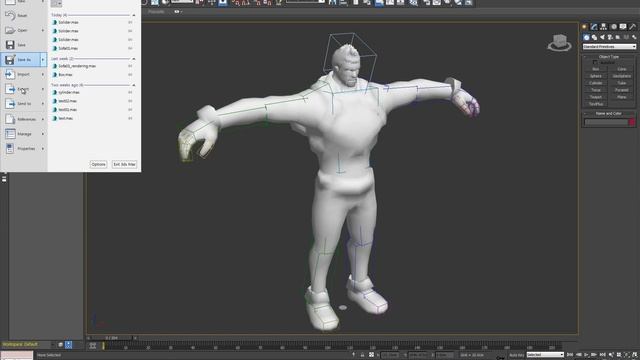Select the Space Warps category icon
640x360 pixels.
pyautogui.click(x=626, y=37)
